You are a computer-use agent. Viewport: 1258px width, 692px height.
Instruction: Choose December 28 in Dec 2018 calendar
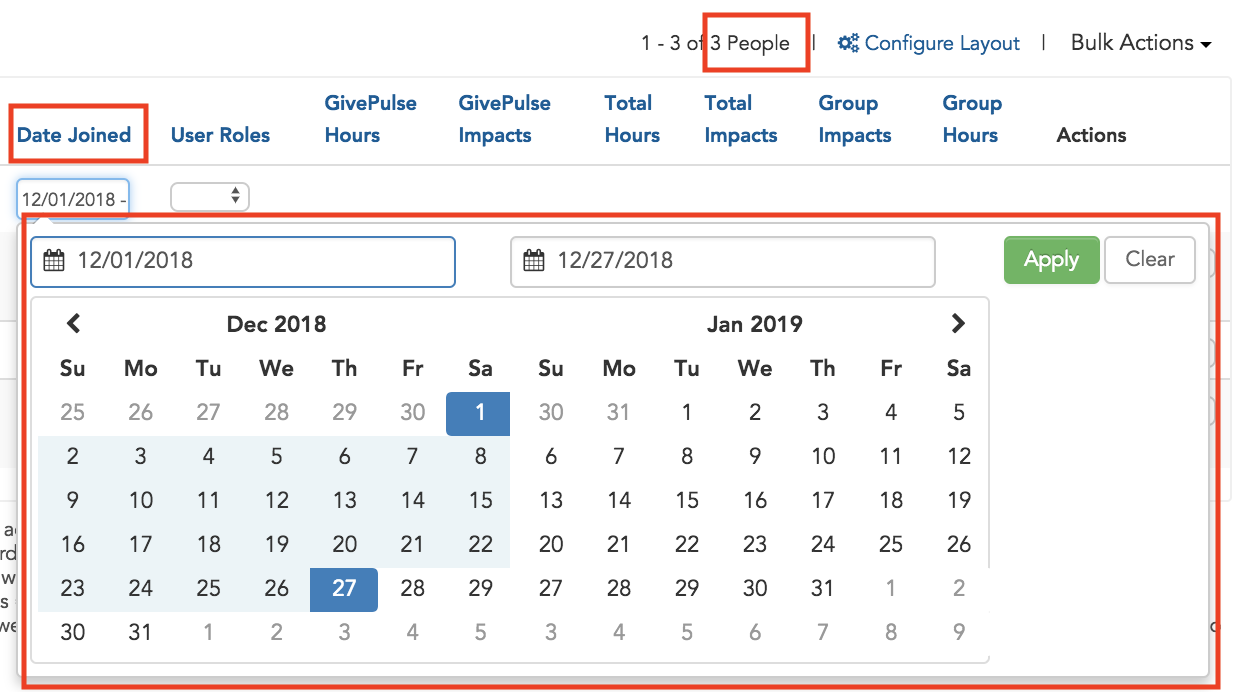coord(412,589)
